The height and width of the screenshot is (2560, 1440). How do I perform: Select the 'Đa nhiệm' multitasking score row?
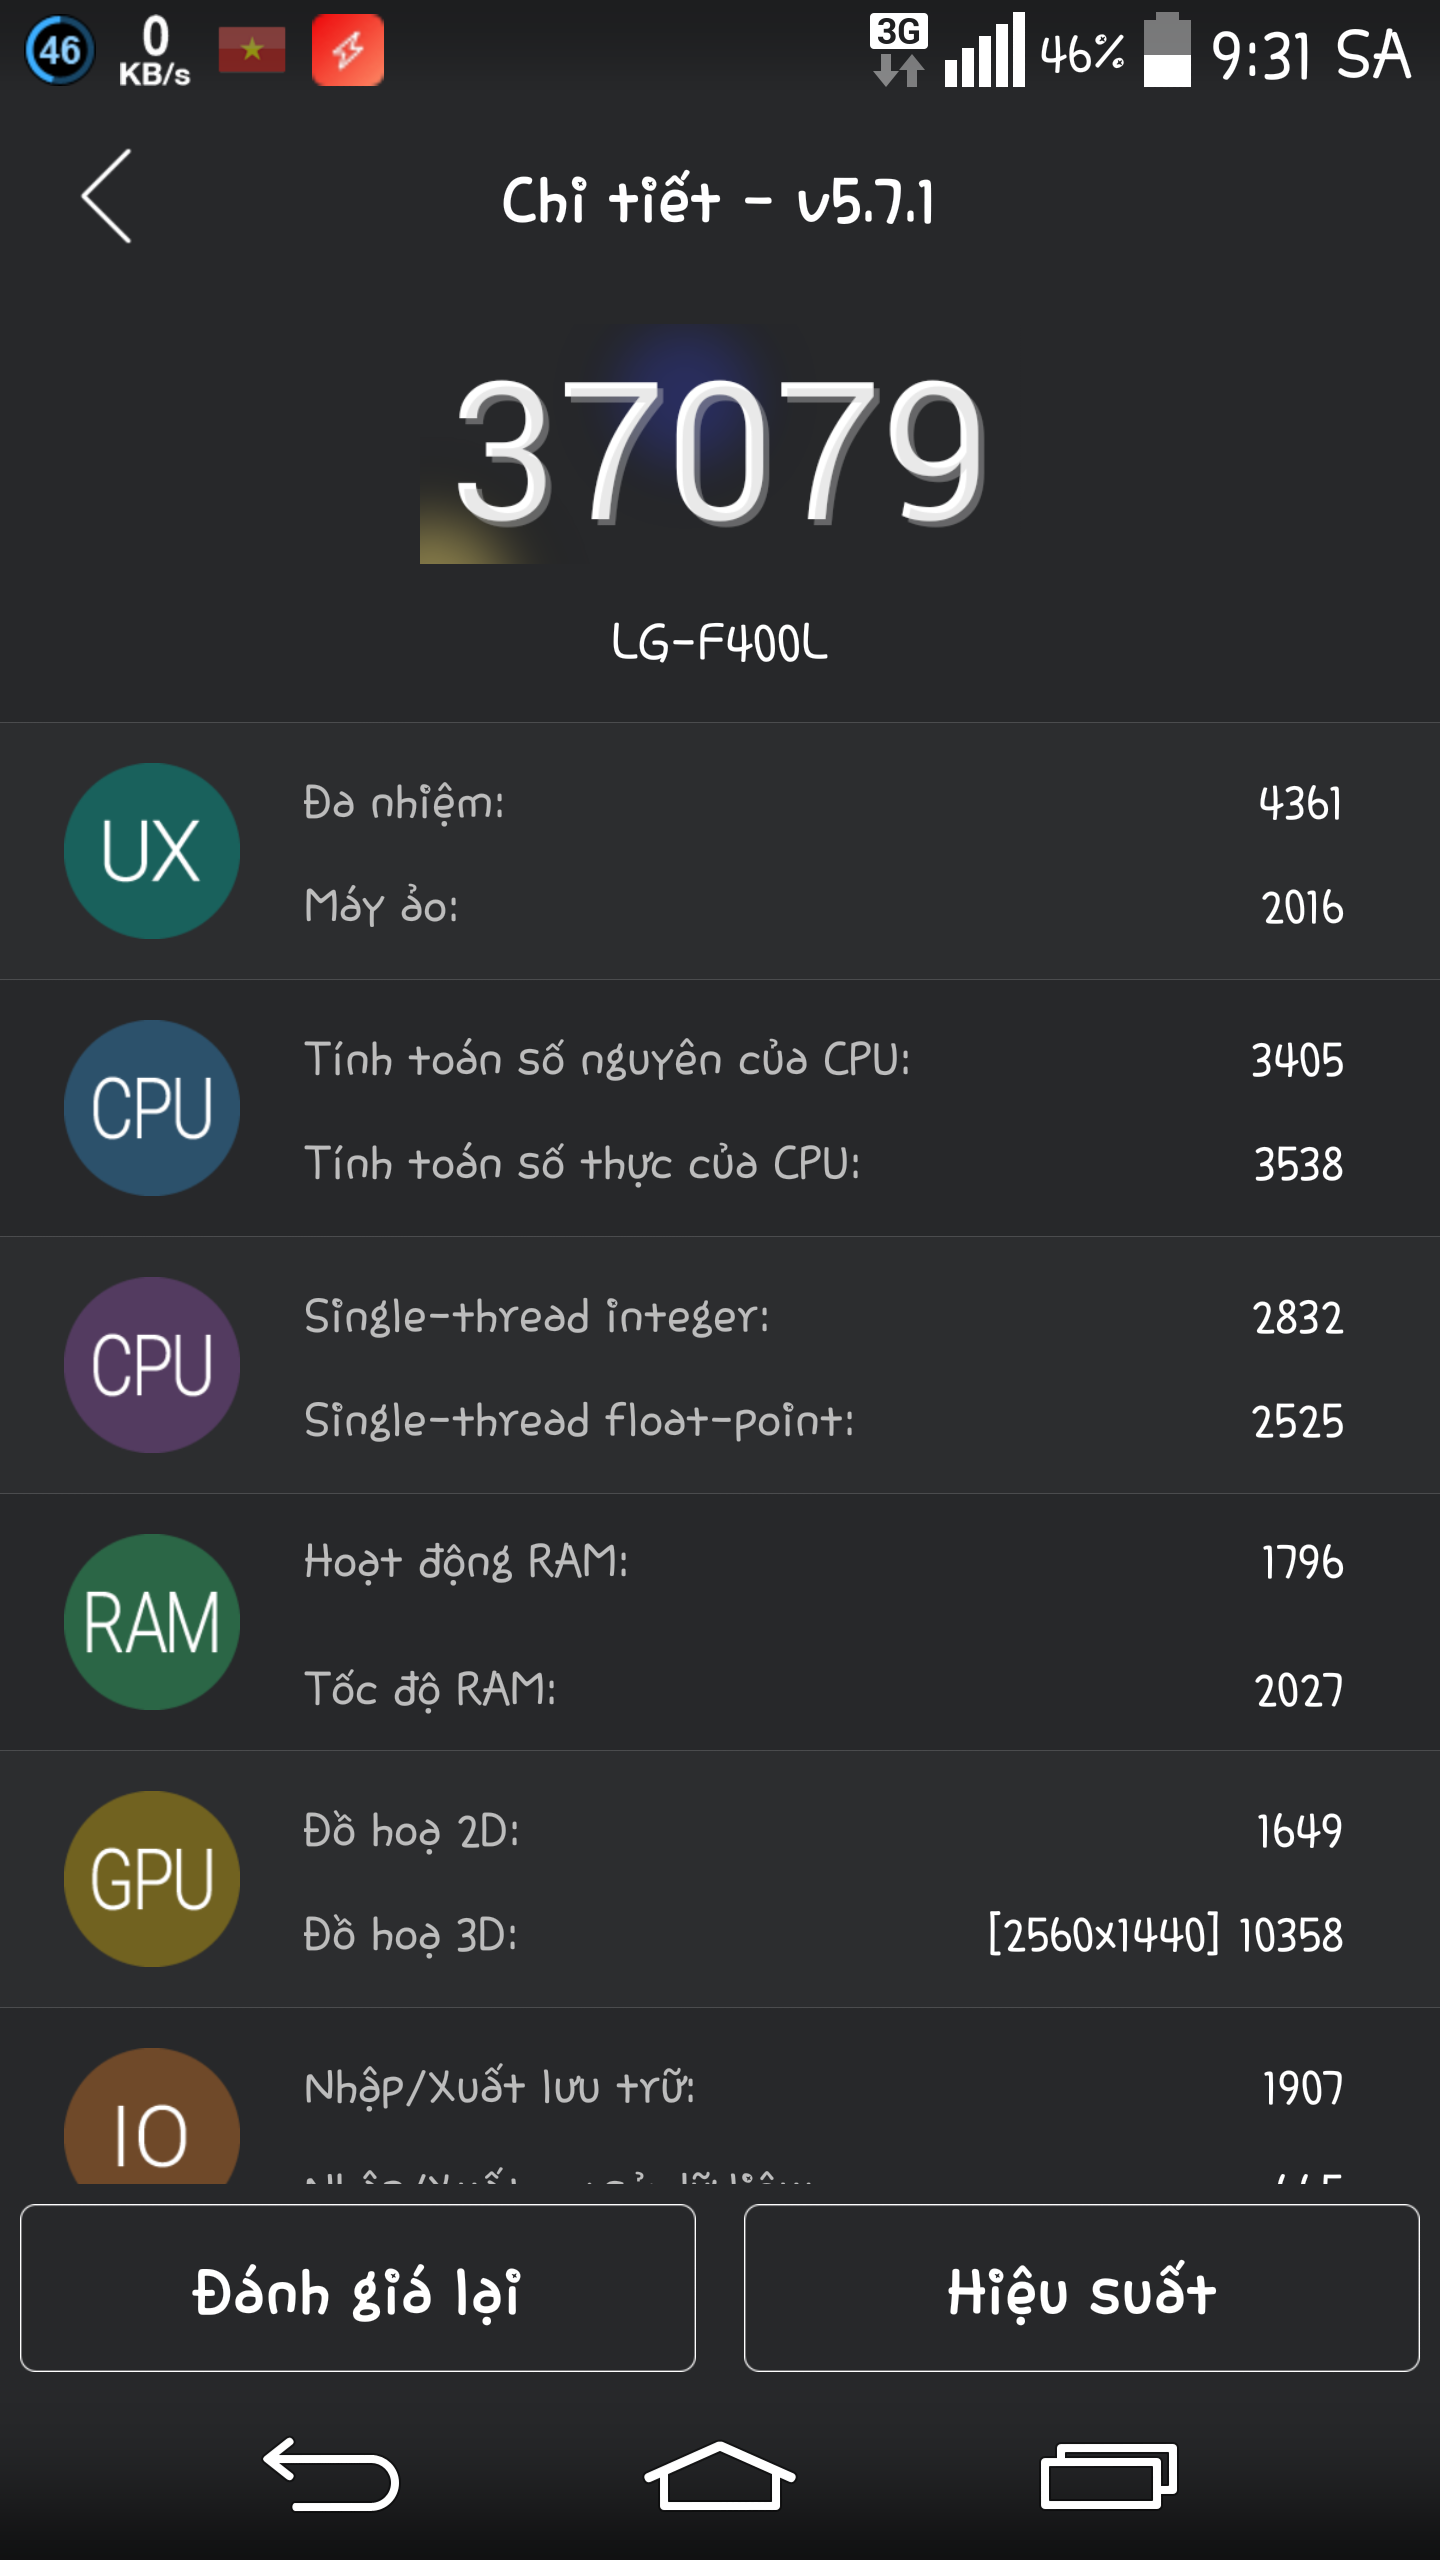click(x=820, y=803)
